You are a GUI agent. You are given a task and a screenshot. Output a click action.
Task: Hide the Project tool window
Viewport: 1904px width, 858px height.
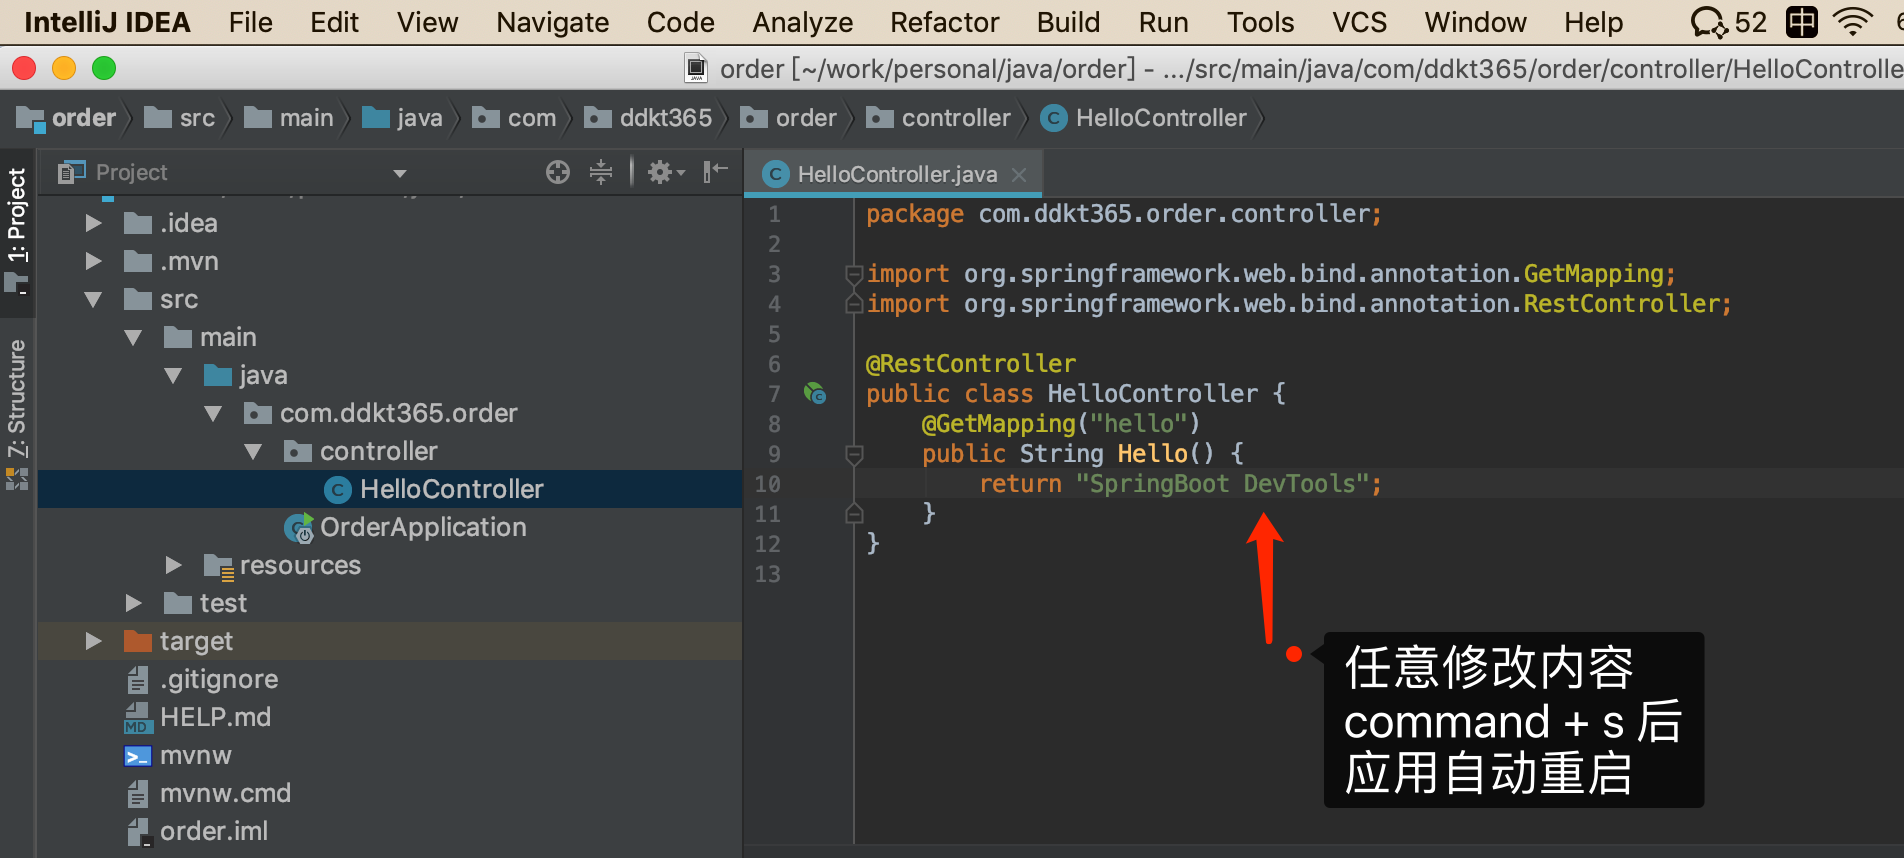(715, 172)
